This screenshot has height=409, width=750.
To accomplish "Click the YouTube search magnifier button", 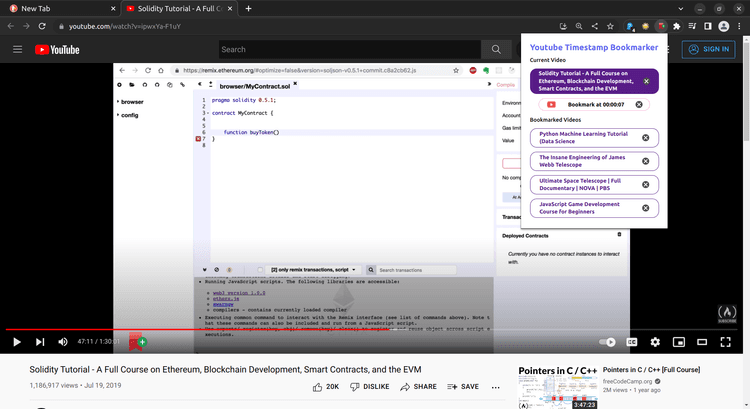I will 496,49.
